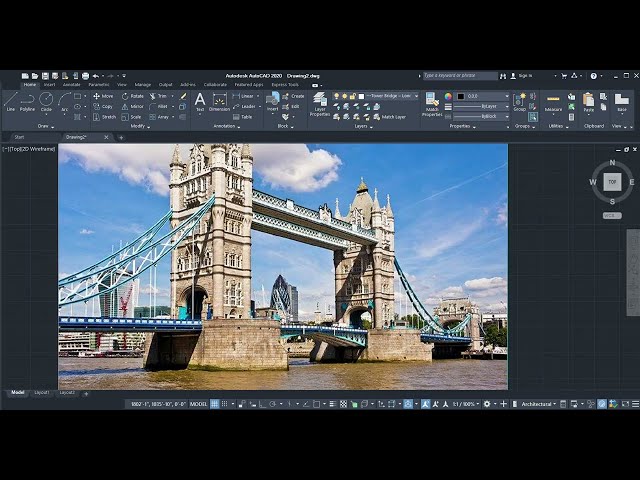Click the black object color swatch

click(x=461, y=96)
